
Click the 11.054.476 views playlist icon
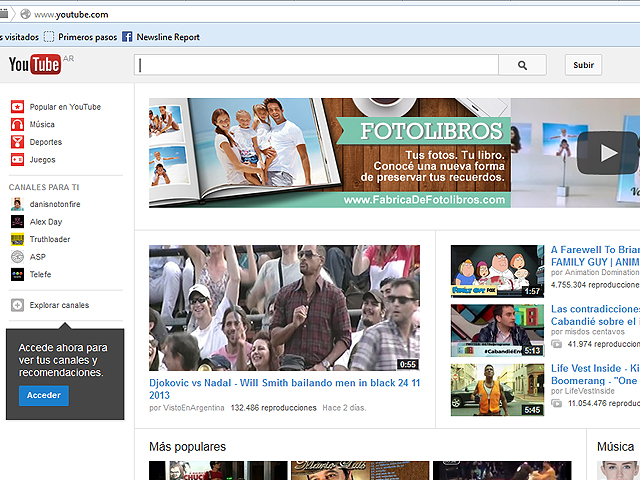tap(556, 403)
